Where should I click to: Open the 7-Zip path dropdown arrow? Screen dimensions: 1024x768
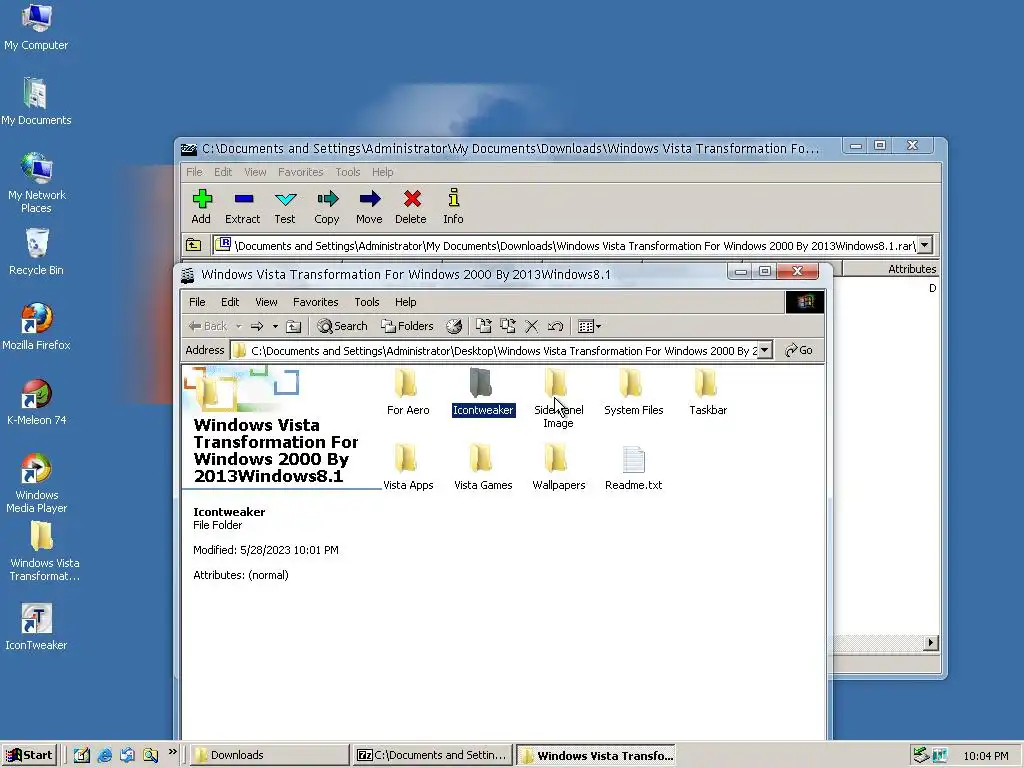pos(925,246)
